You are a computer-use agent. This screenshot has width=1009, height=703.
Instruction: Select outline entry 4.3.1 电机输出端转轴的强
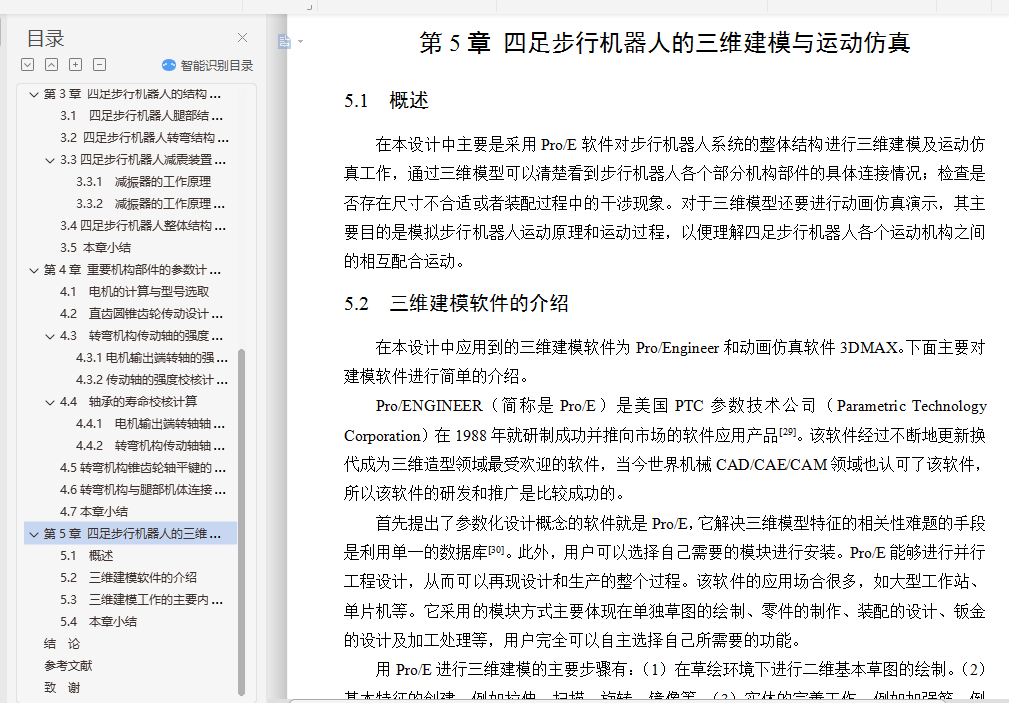(x=152, y=357)
